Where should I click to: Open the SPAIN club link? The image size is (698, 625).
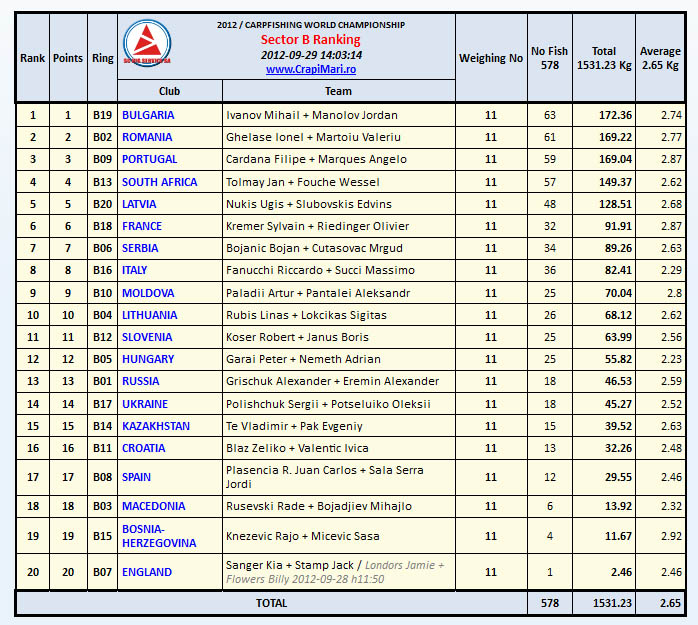tap(136, 477)
